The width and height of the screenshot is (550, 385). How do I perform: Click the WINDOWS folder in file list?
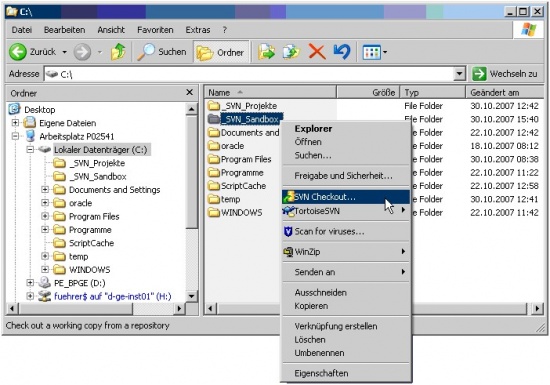[x=235, y=212]
